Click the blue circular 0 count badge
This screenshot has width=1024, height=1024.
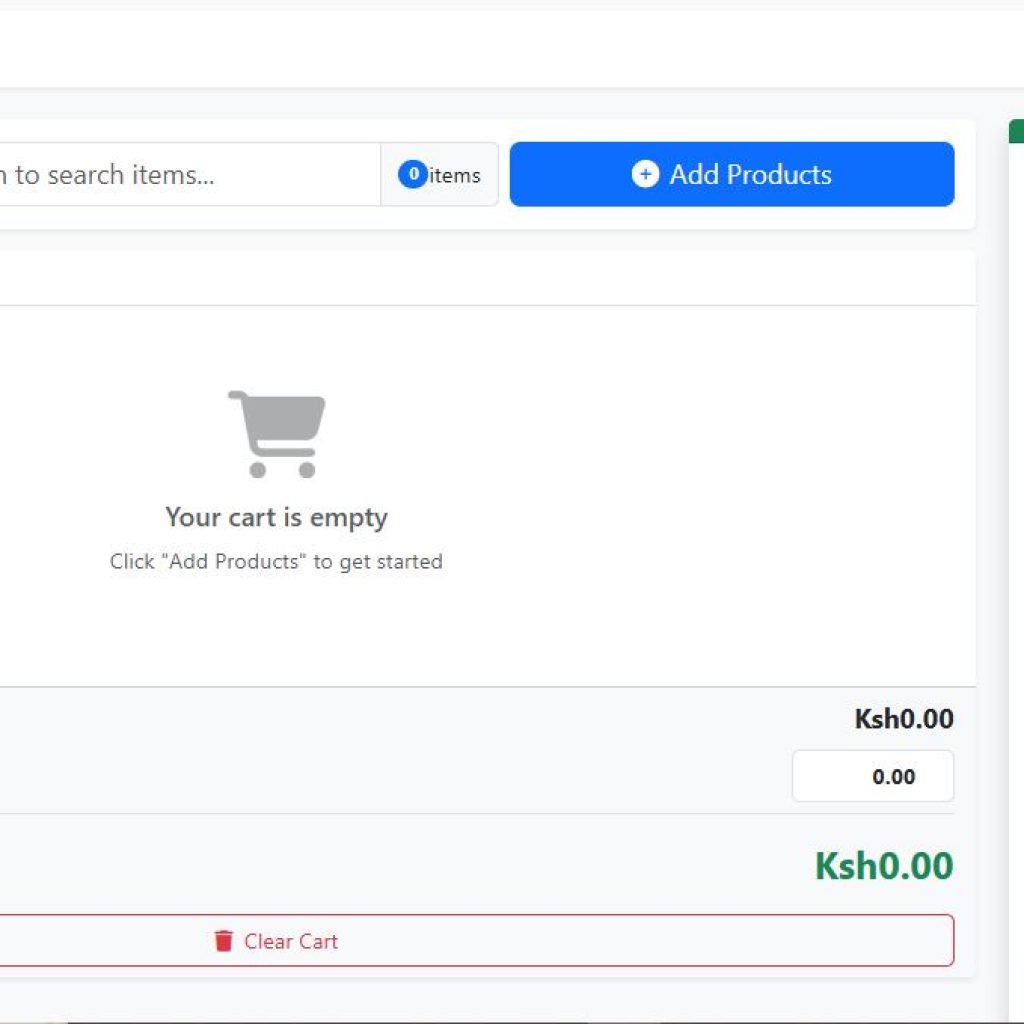tap(412, 174)
